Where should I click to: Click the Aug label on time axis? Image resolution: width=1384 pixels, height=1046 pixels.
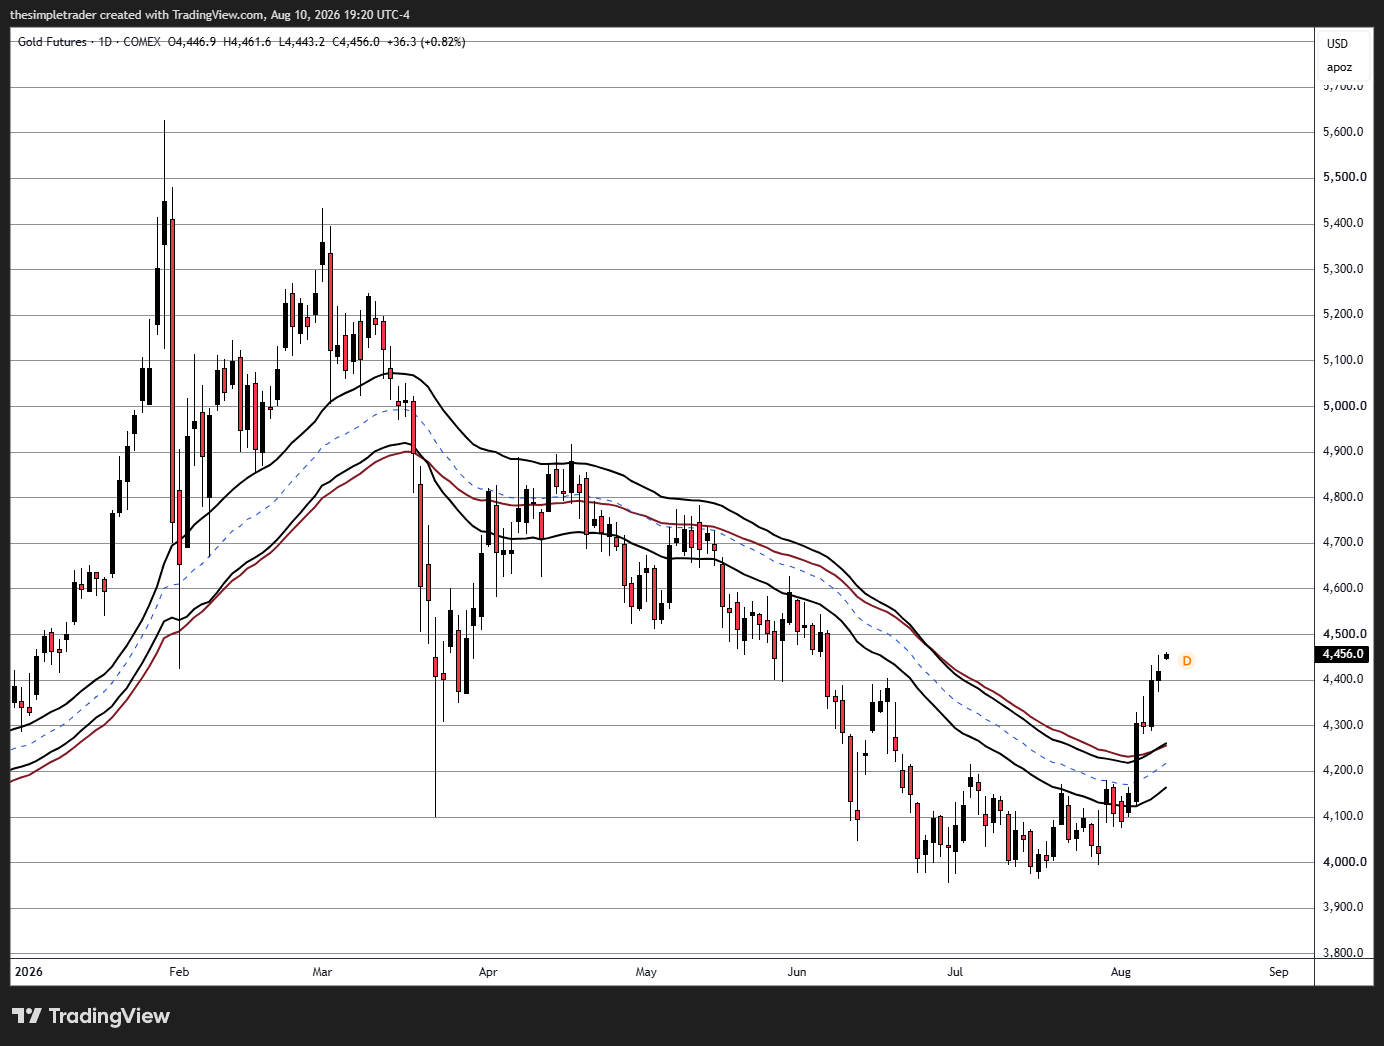point(1121,972)
